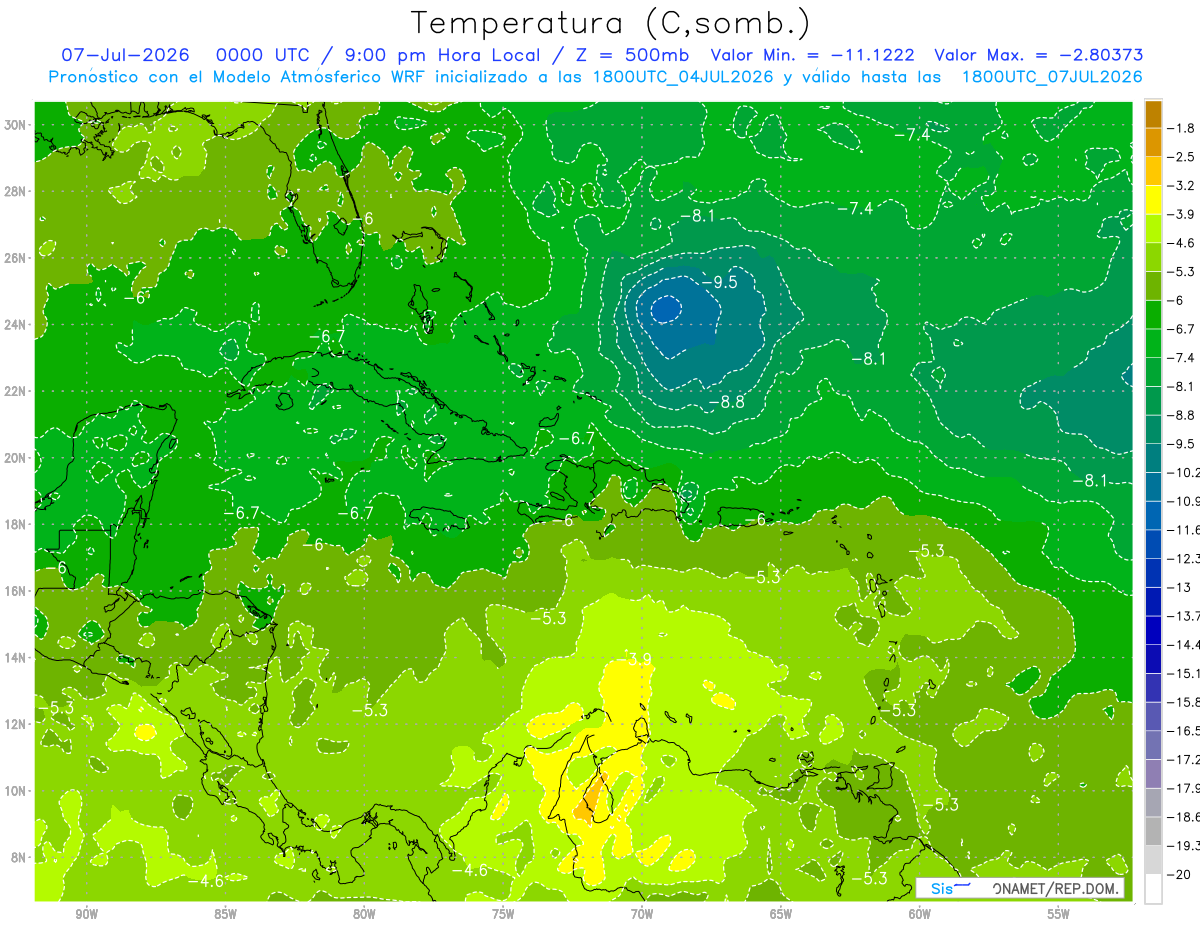This screenshot has height=927, width=1200.
Task: Click the "-16.5" color bar value
Action: point(1184,731)
